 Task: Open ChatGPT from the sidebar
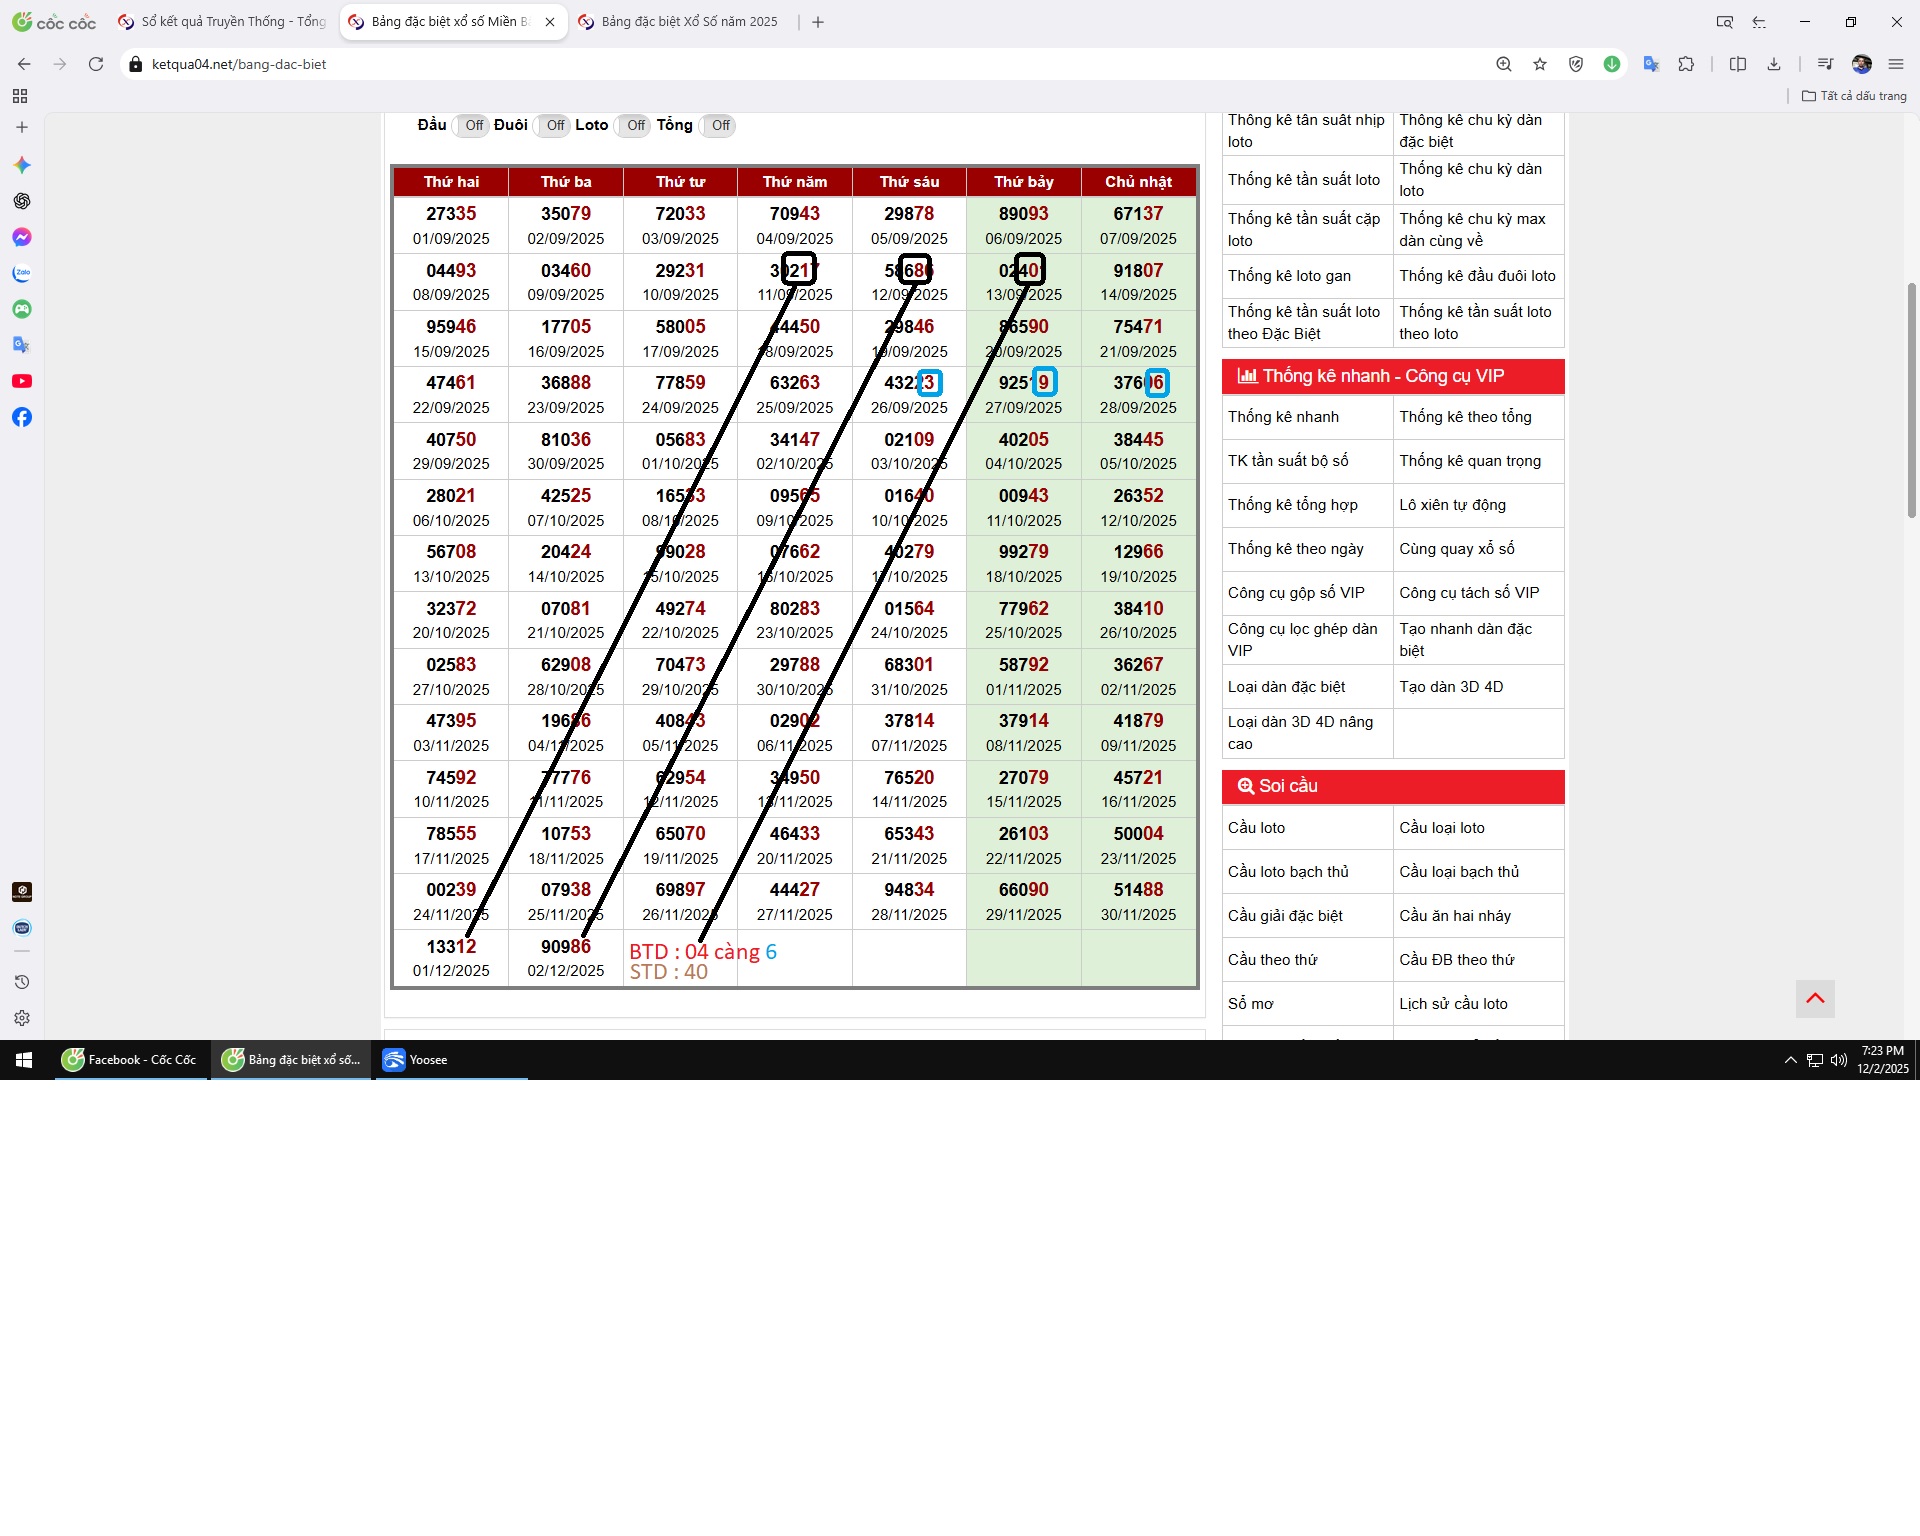22,201
